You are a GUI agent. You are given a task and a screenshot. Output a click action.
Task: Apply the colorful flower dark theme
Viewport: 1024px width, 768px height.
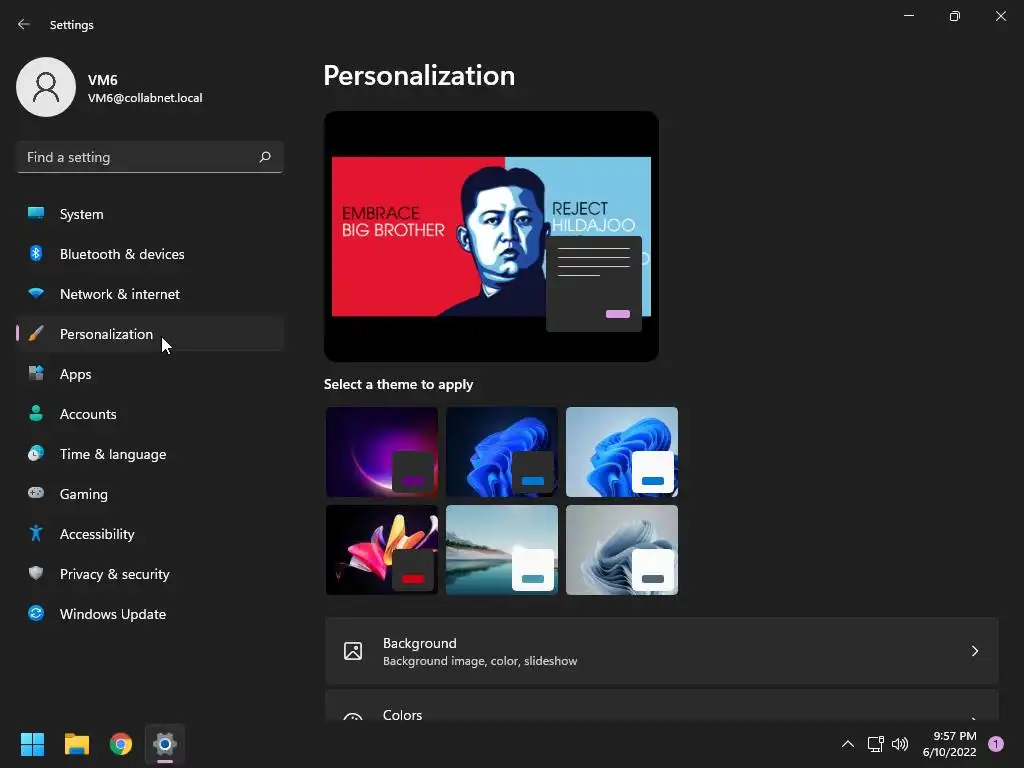coord(382,550)
